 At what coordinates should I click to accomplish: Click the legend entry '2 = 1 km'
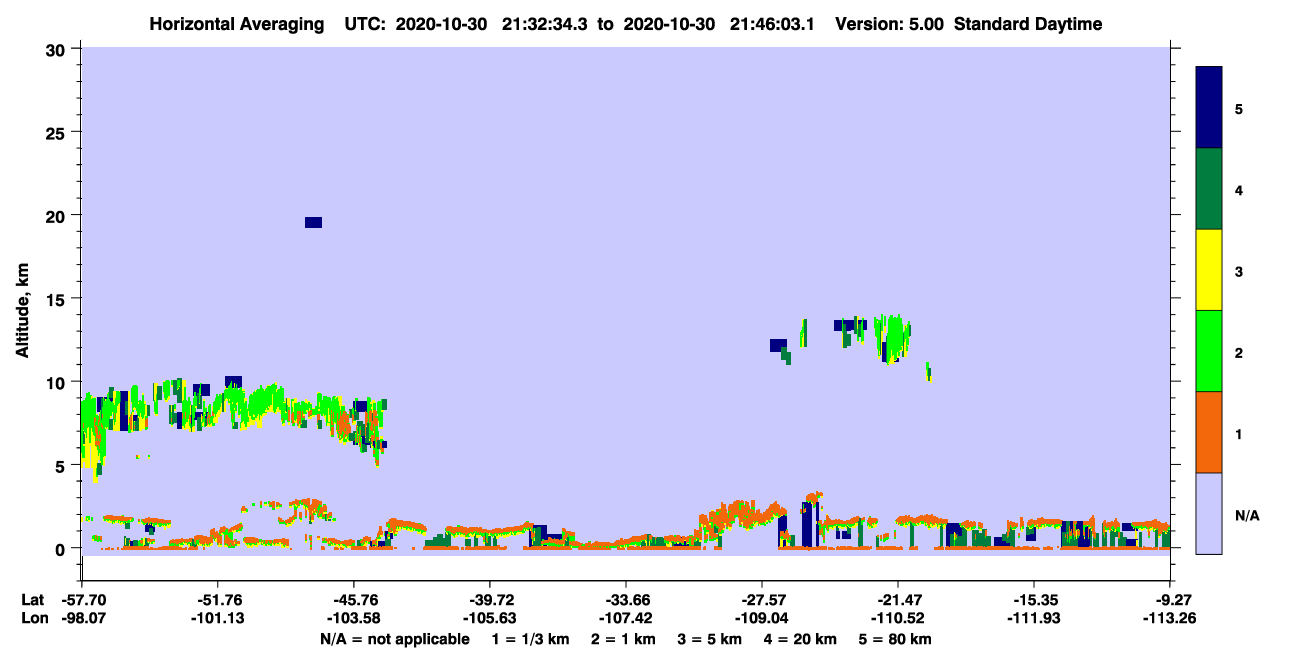(623, 639)
